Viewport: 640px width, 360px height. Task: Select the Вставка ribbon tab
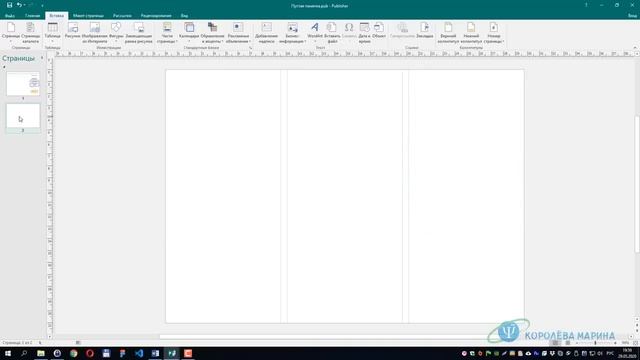[56, 16]
